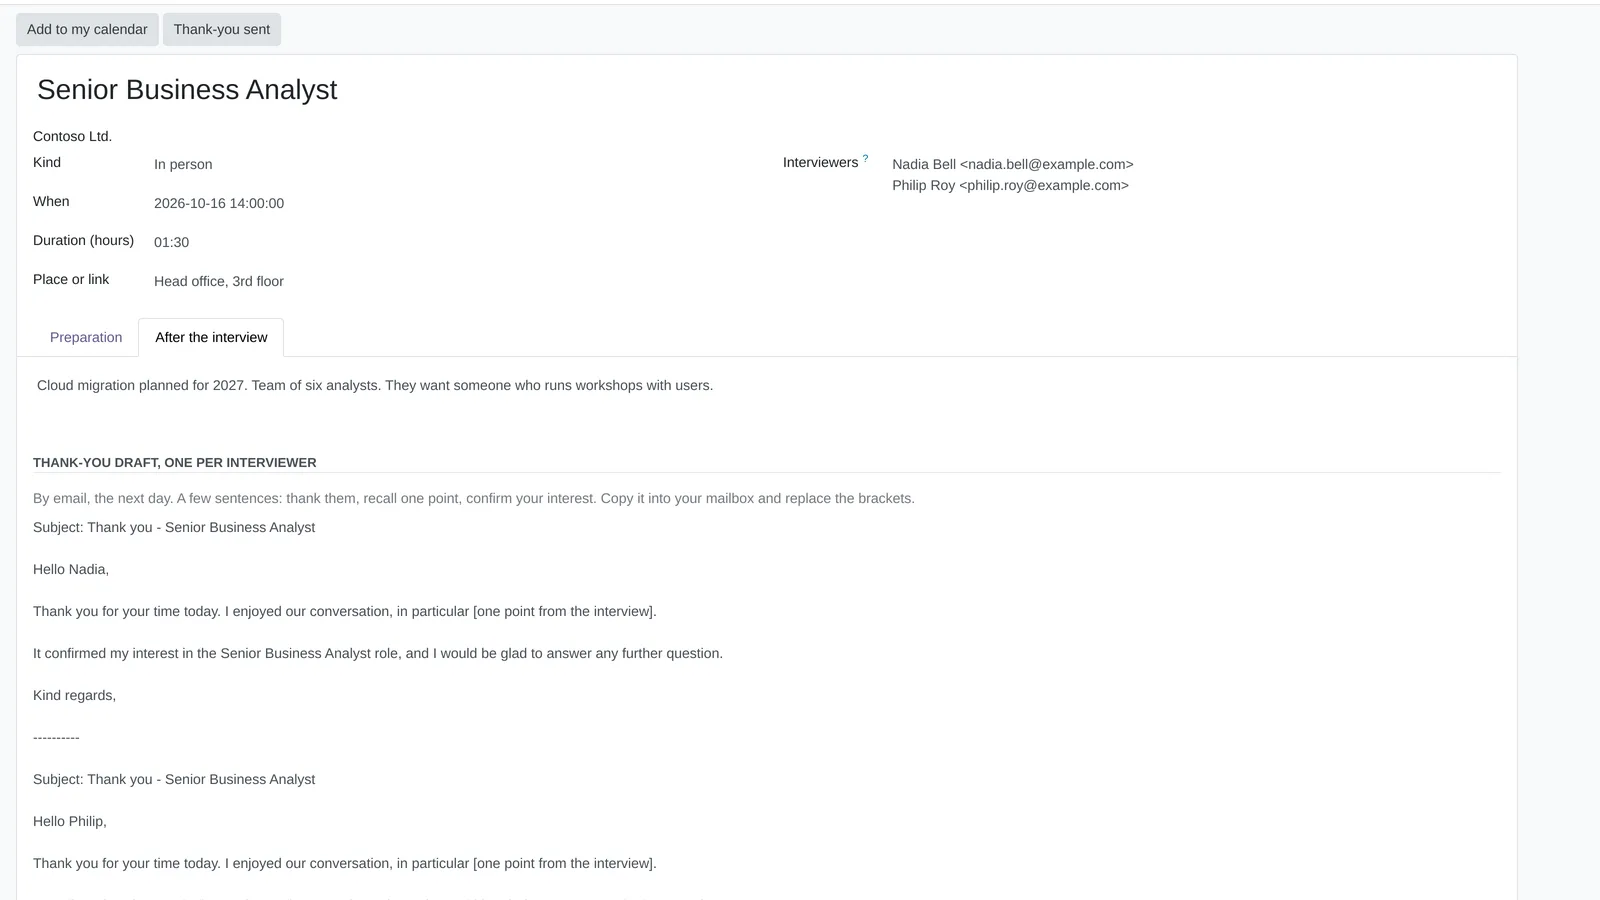Image resolution: width=1600 pixels, height=900 pixels.
Task: Click the Contoso Ltd. company name
Action: coord(72,136)
